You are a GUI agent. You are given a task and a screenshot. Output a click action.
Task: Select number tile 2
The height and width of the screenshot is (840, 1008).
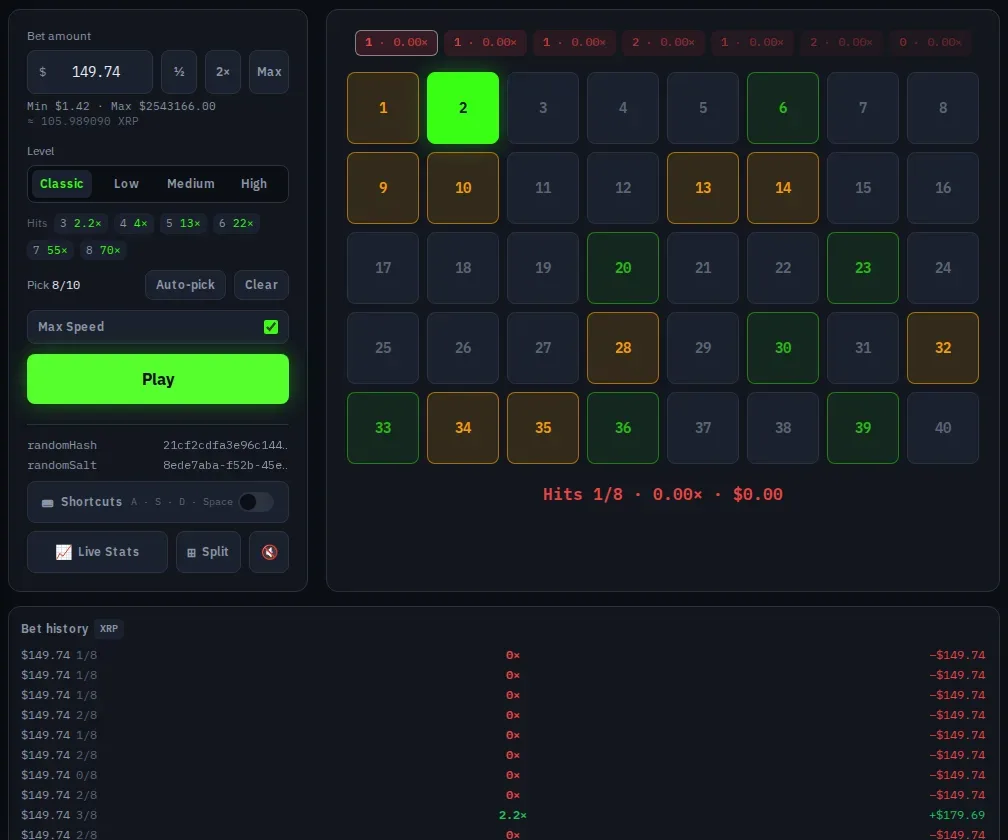point(463,108)
